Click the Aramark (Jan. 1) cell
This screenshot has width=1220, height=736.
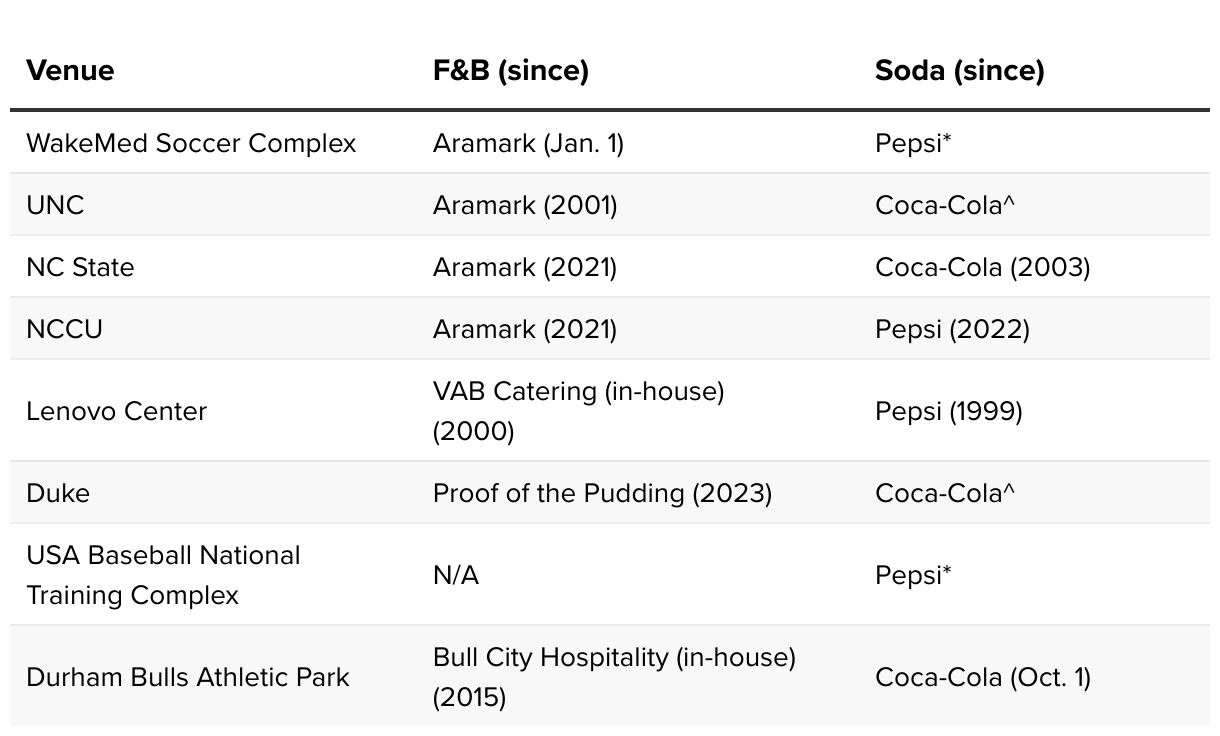pyautogui.click(x=528, y=143)
